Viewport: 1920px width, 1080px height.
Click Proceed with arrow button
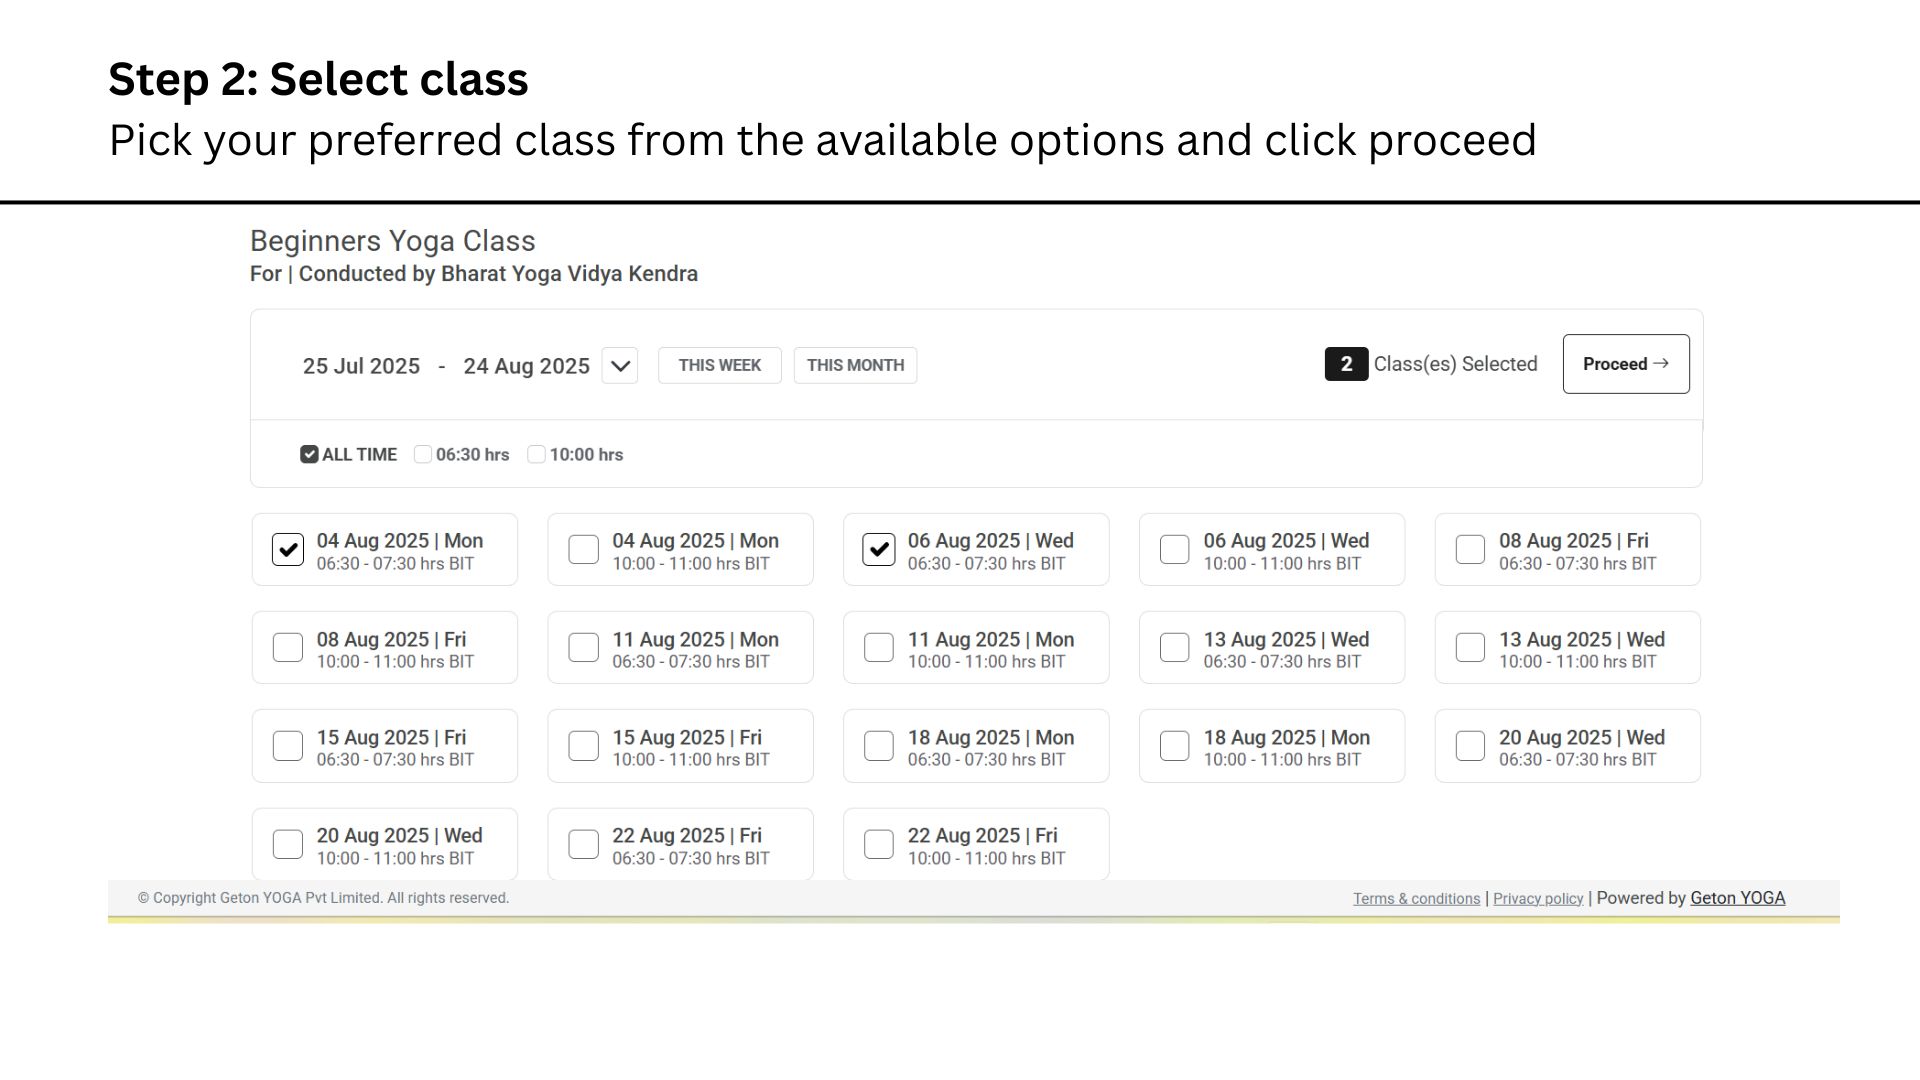coord(1626,364)
